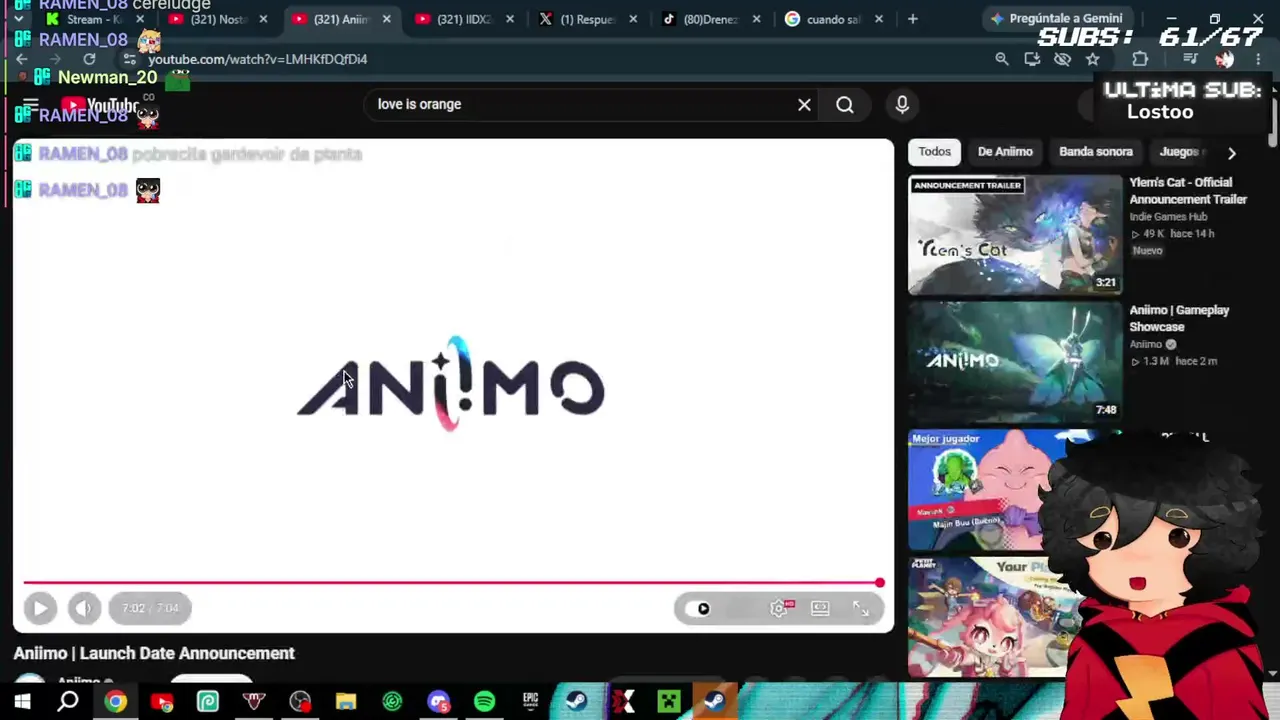Mute the video with the volume button
The image size is (1280, 720).
pos(84,608)
